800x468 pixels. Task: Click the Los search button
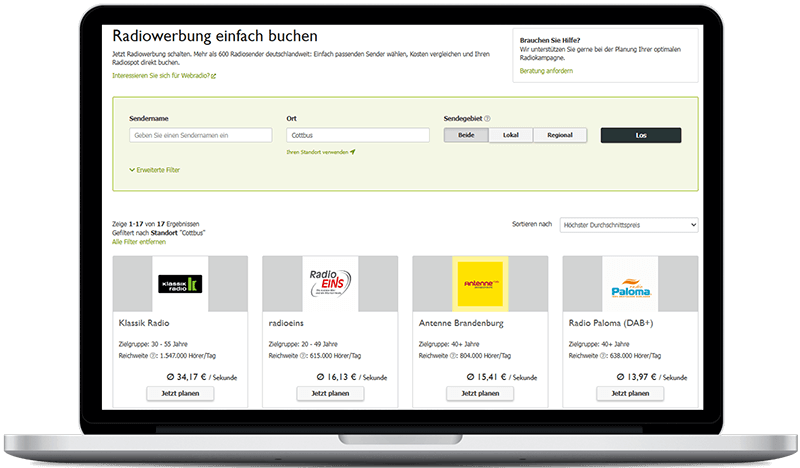(x=641, y=135)
